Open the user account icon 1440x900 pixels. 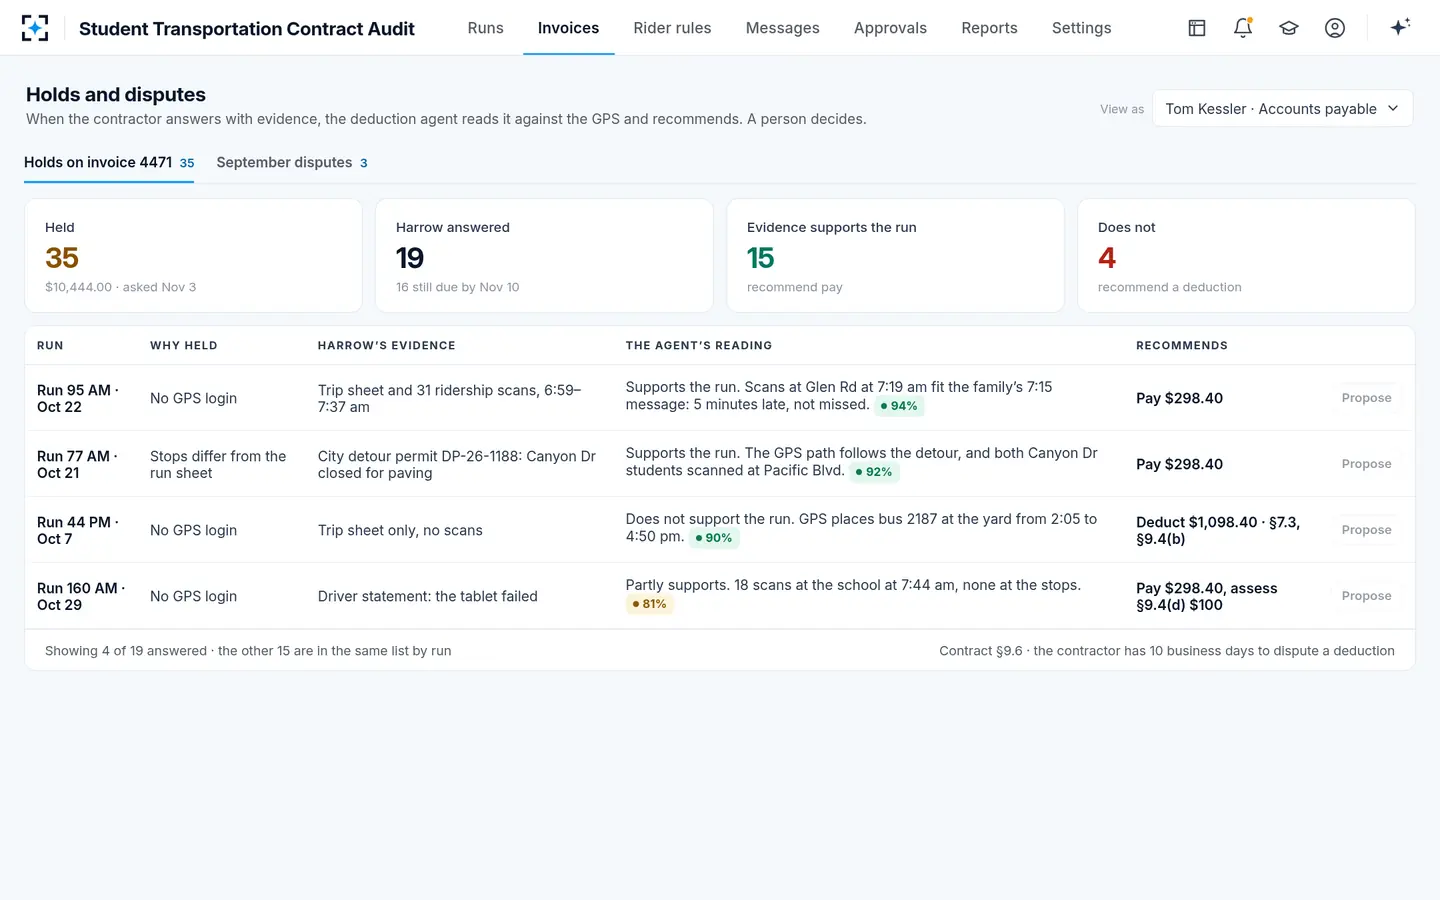tap(1335, 28)
